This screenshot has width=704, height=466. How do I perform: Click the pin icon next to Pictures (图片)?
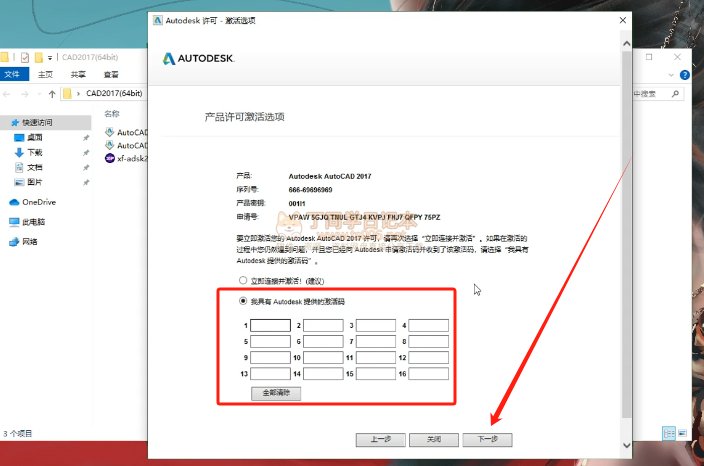tap(86, 183)
